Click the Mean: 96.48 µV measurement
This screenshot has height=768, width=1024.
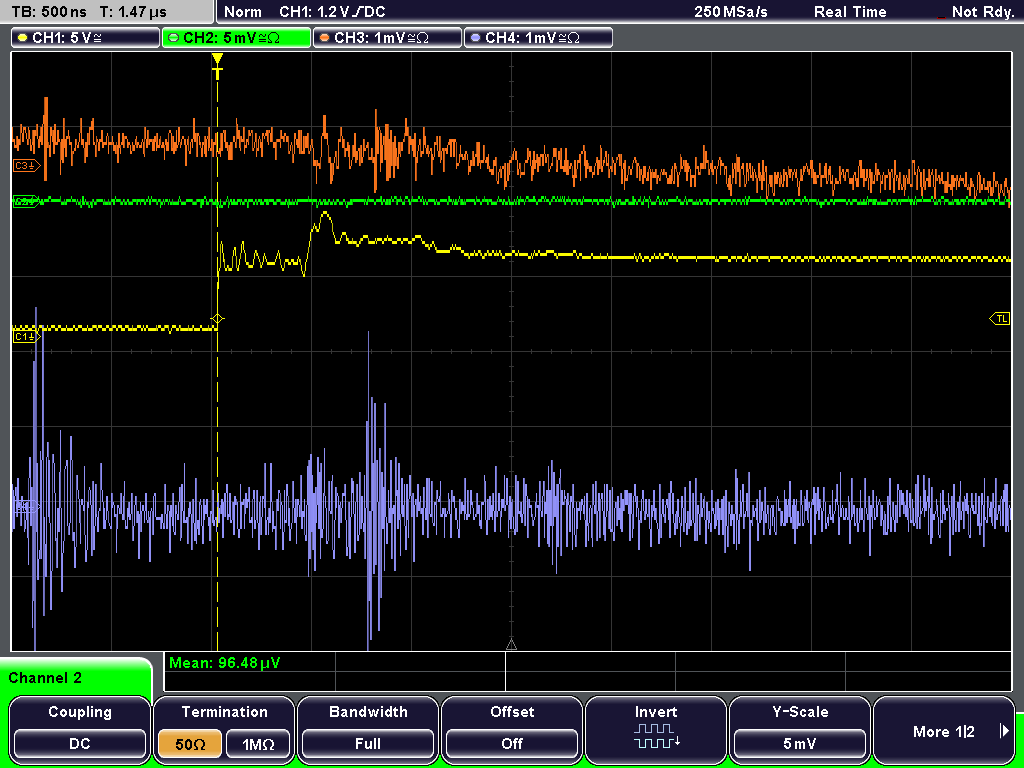[x=225, y=663]
